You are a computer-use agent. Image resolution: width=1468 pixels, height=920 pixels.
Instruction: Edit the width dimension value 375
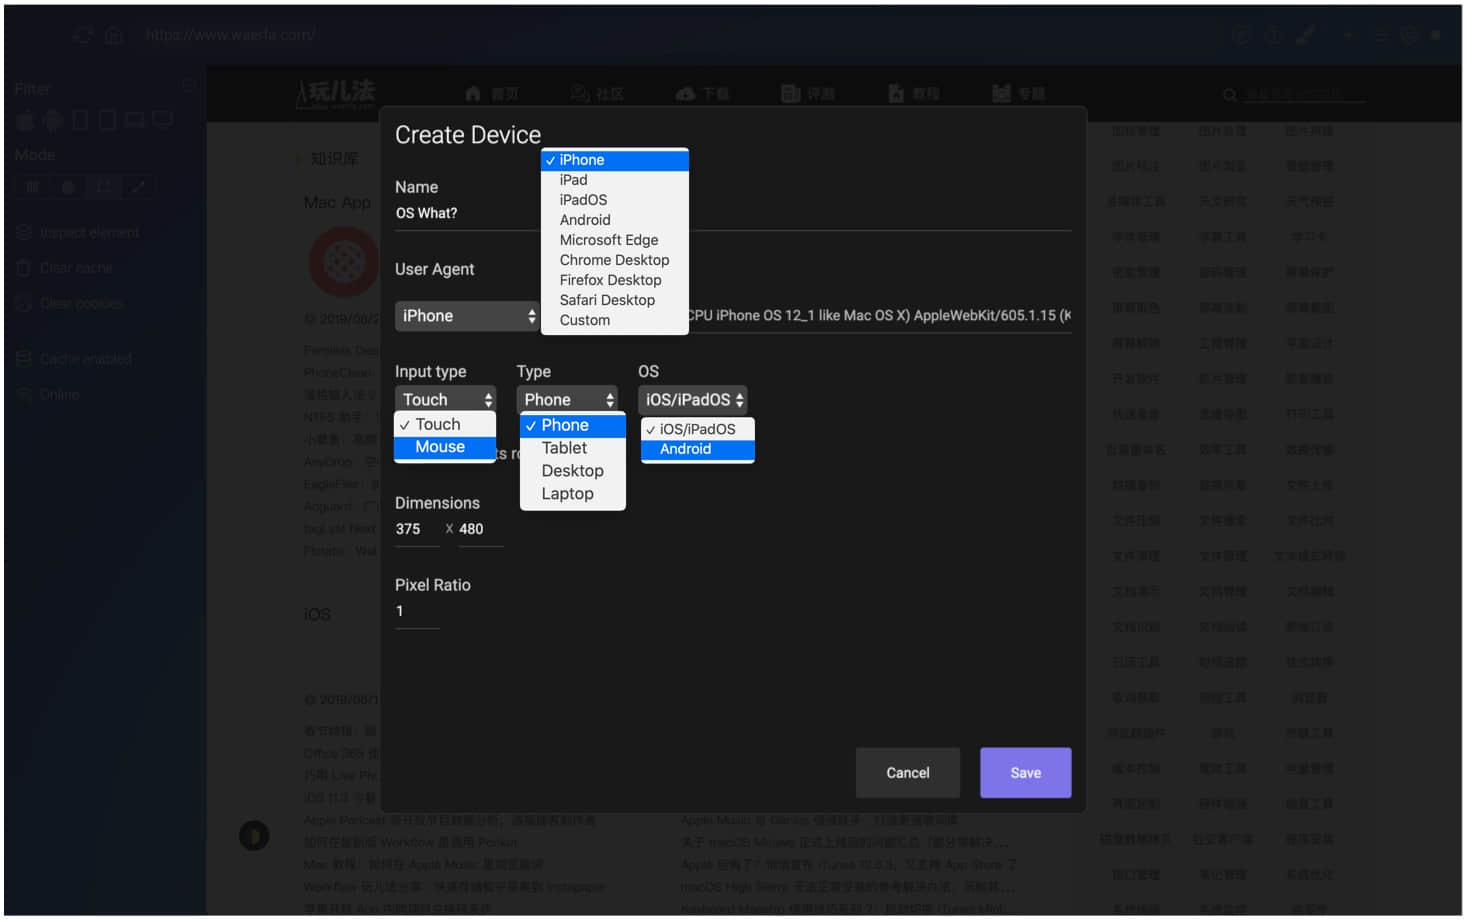(417, 529)
